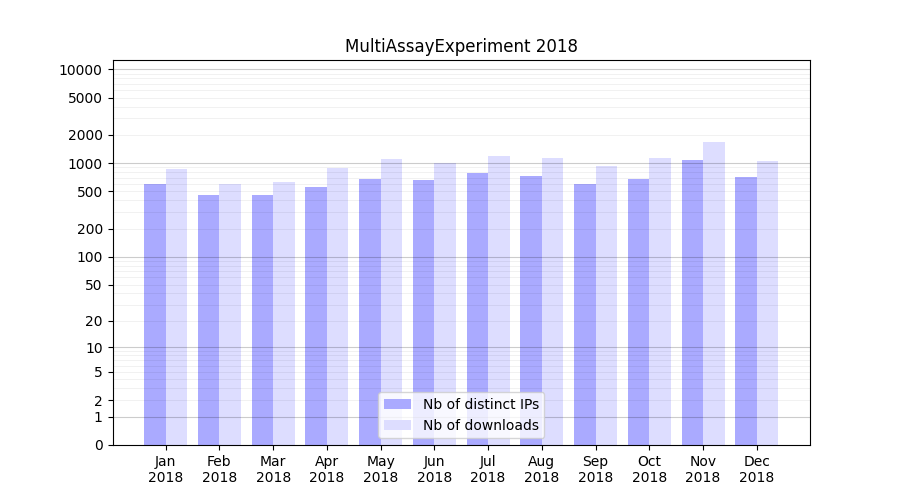Click the Nb of downloads legend swatch
Image resolution: width=900 pixels, height=500 pixels.
(397, 425)
